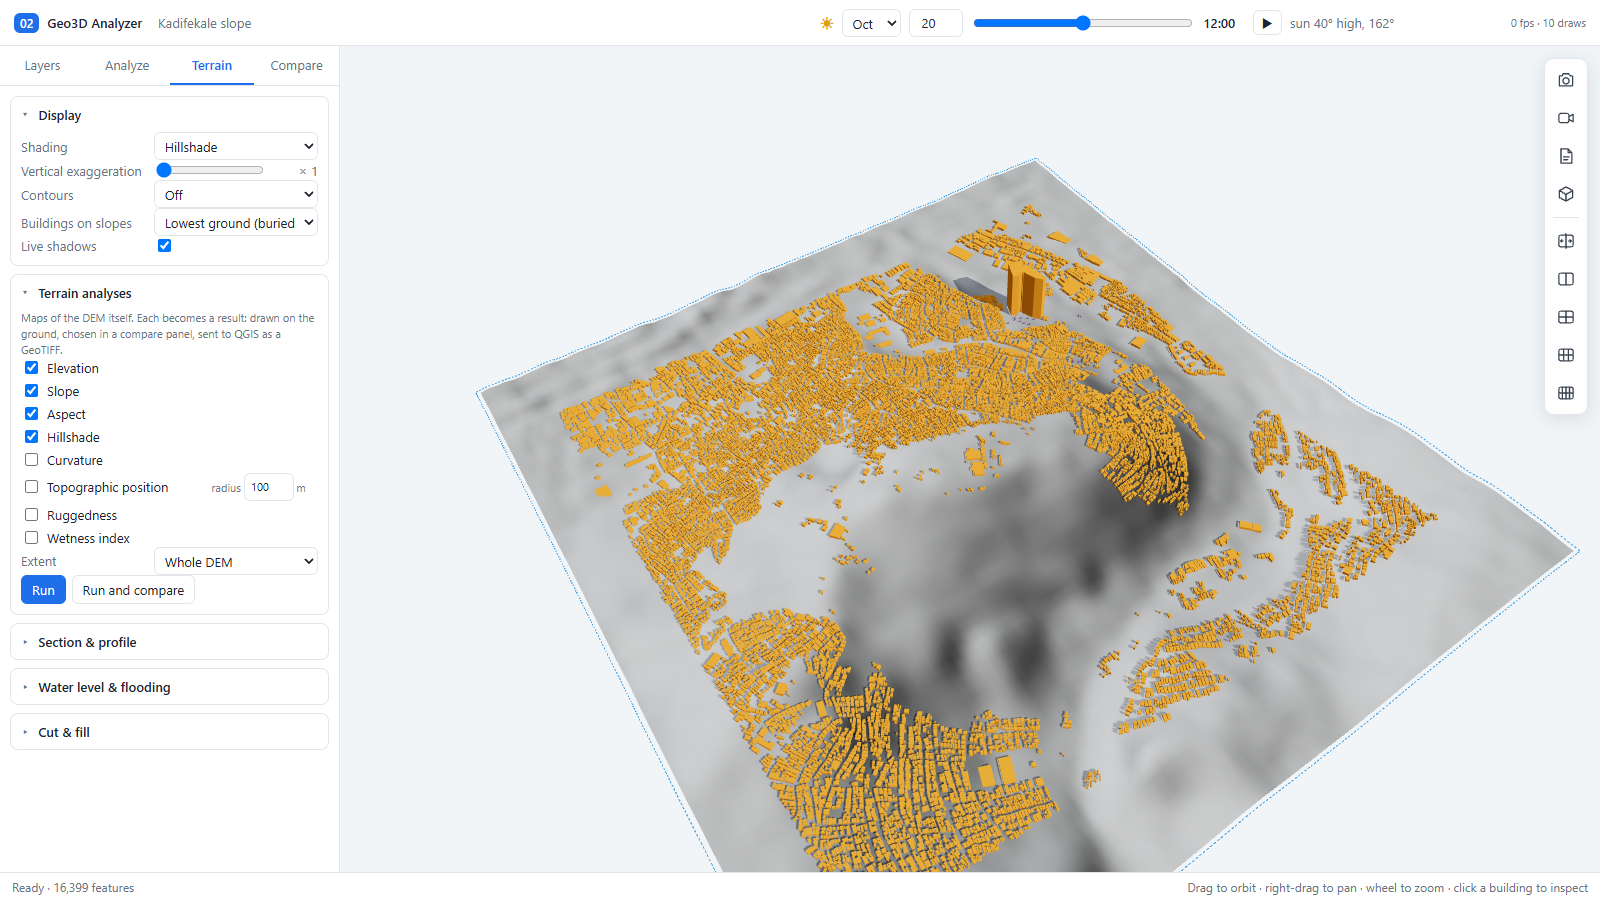The image size is (1600, 900).
Task: Tick the Wetness index checkbox
Action: click(x=32, y=538)
